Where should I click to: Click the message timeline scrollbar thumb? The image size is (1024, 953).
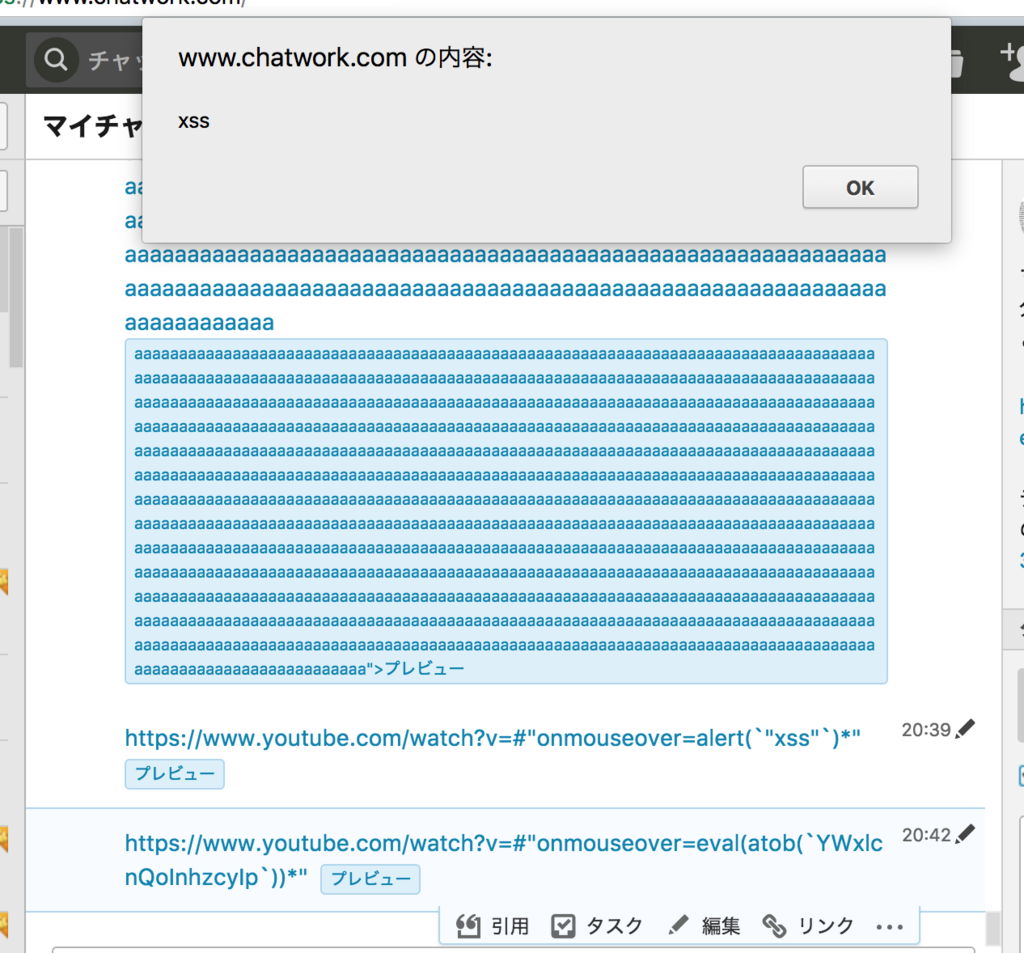(993, 929)
